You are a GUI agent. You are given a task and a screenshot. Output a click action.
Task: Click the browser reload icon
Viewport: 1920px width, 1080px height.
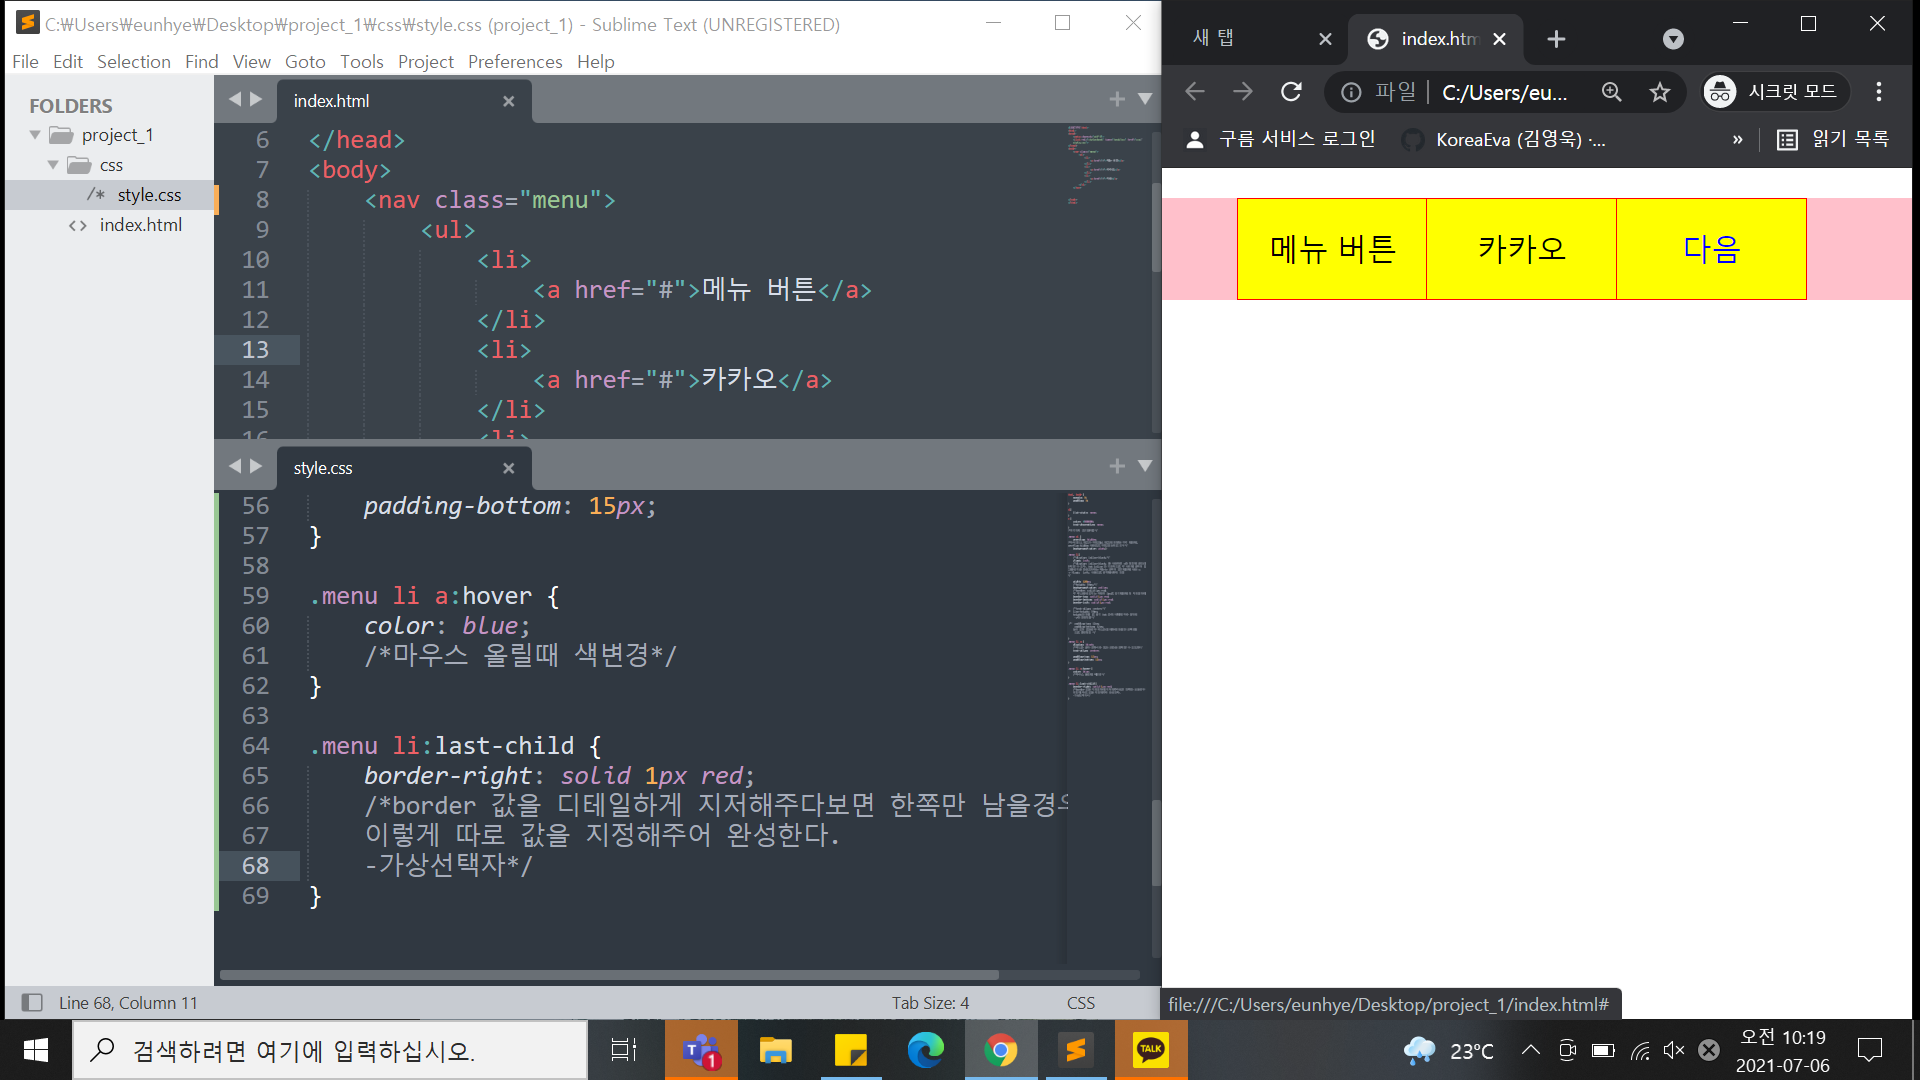coord(1291,92)
